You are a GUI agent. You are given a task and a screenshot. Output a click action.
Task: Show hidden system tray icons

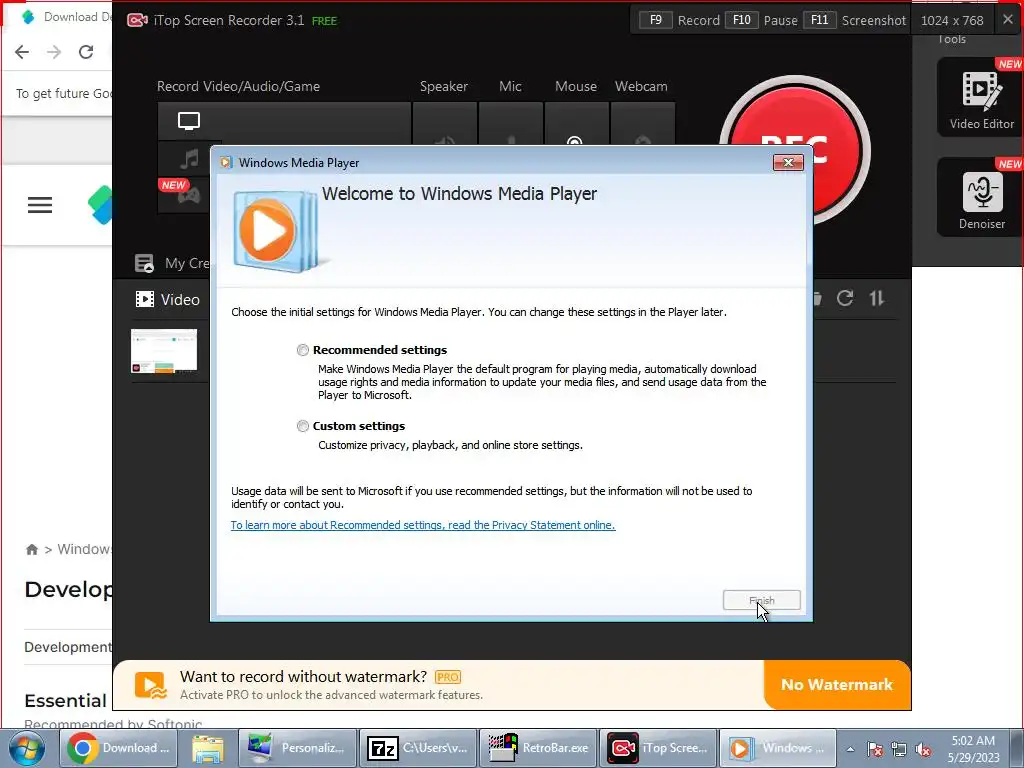pos(850,749)
